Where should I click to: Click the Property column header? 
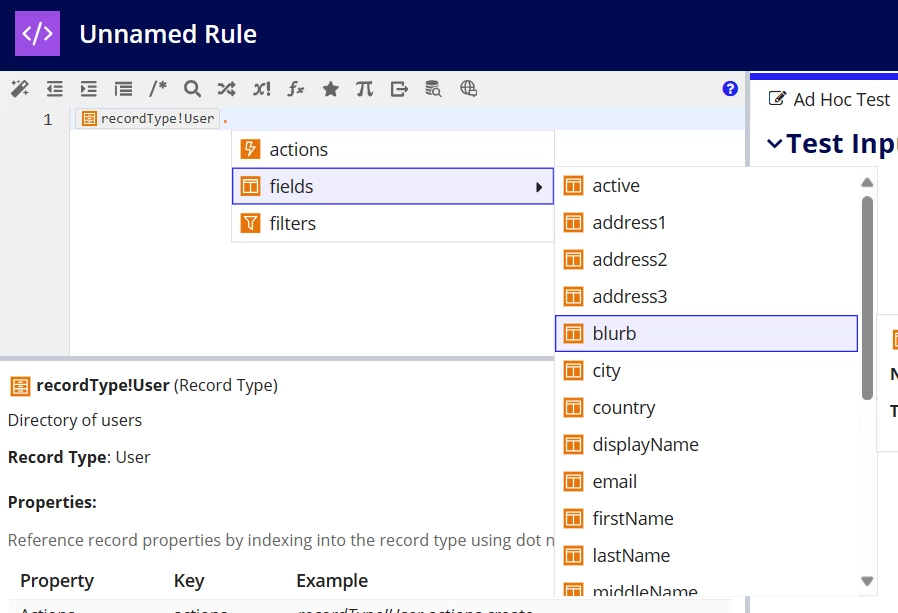[x=57, y=580]
